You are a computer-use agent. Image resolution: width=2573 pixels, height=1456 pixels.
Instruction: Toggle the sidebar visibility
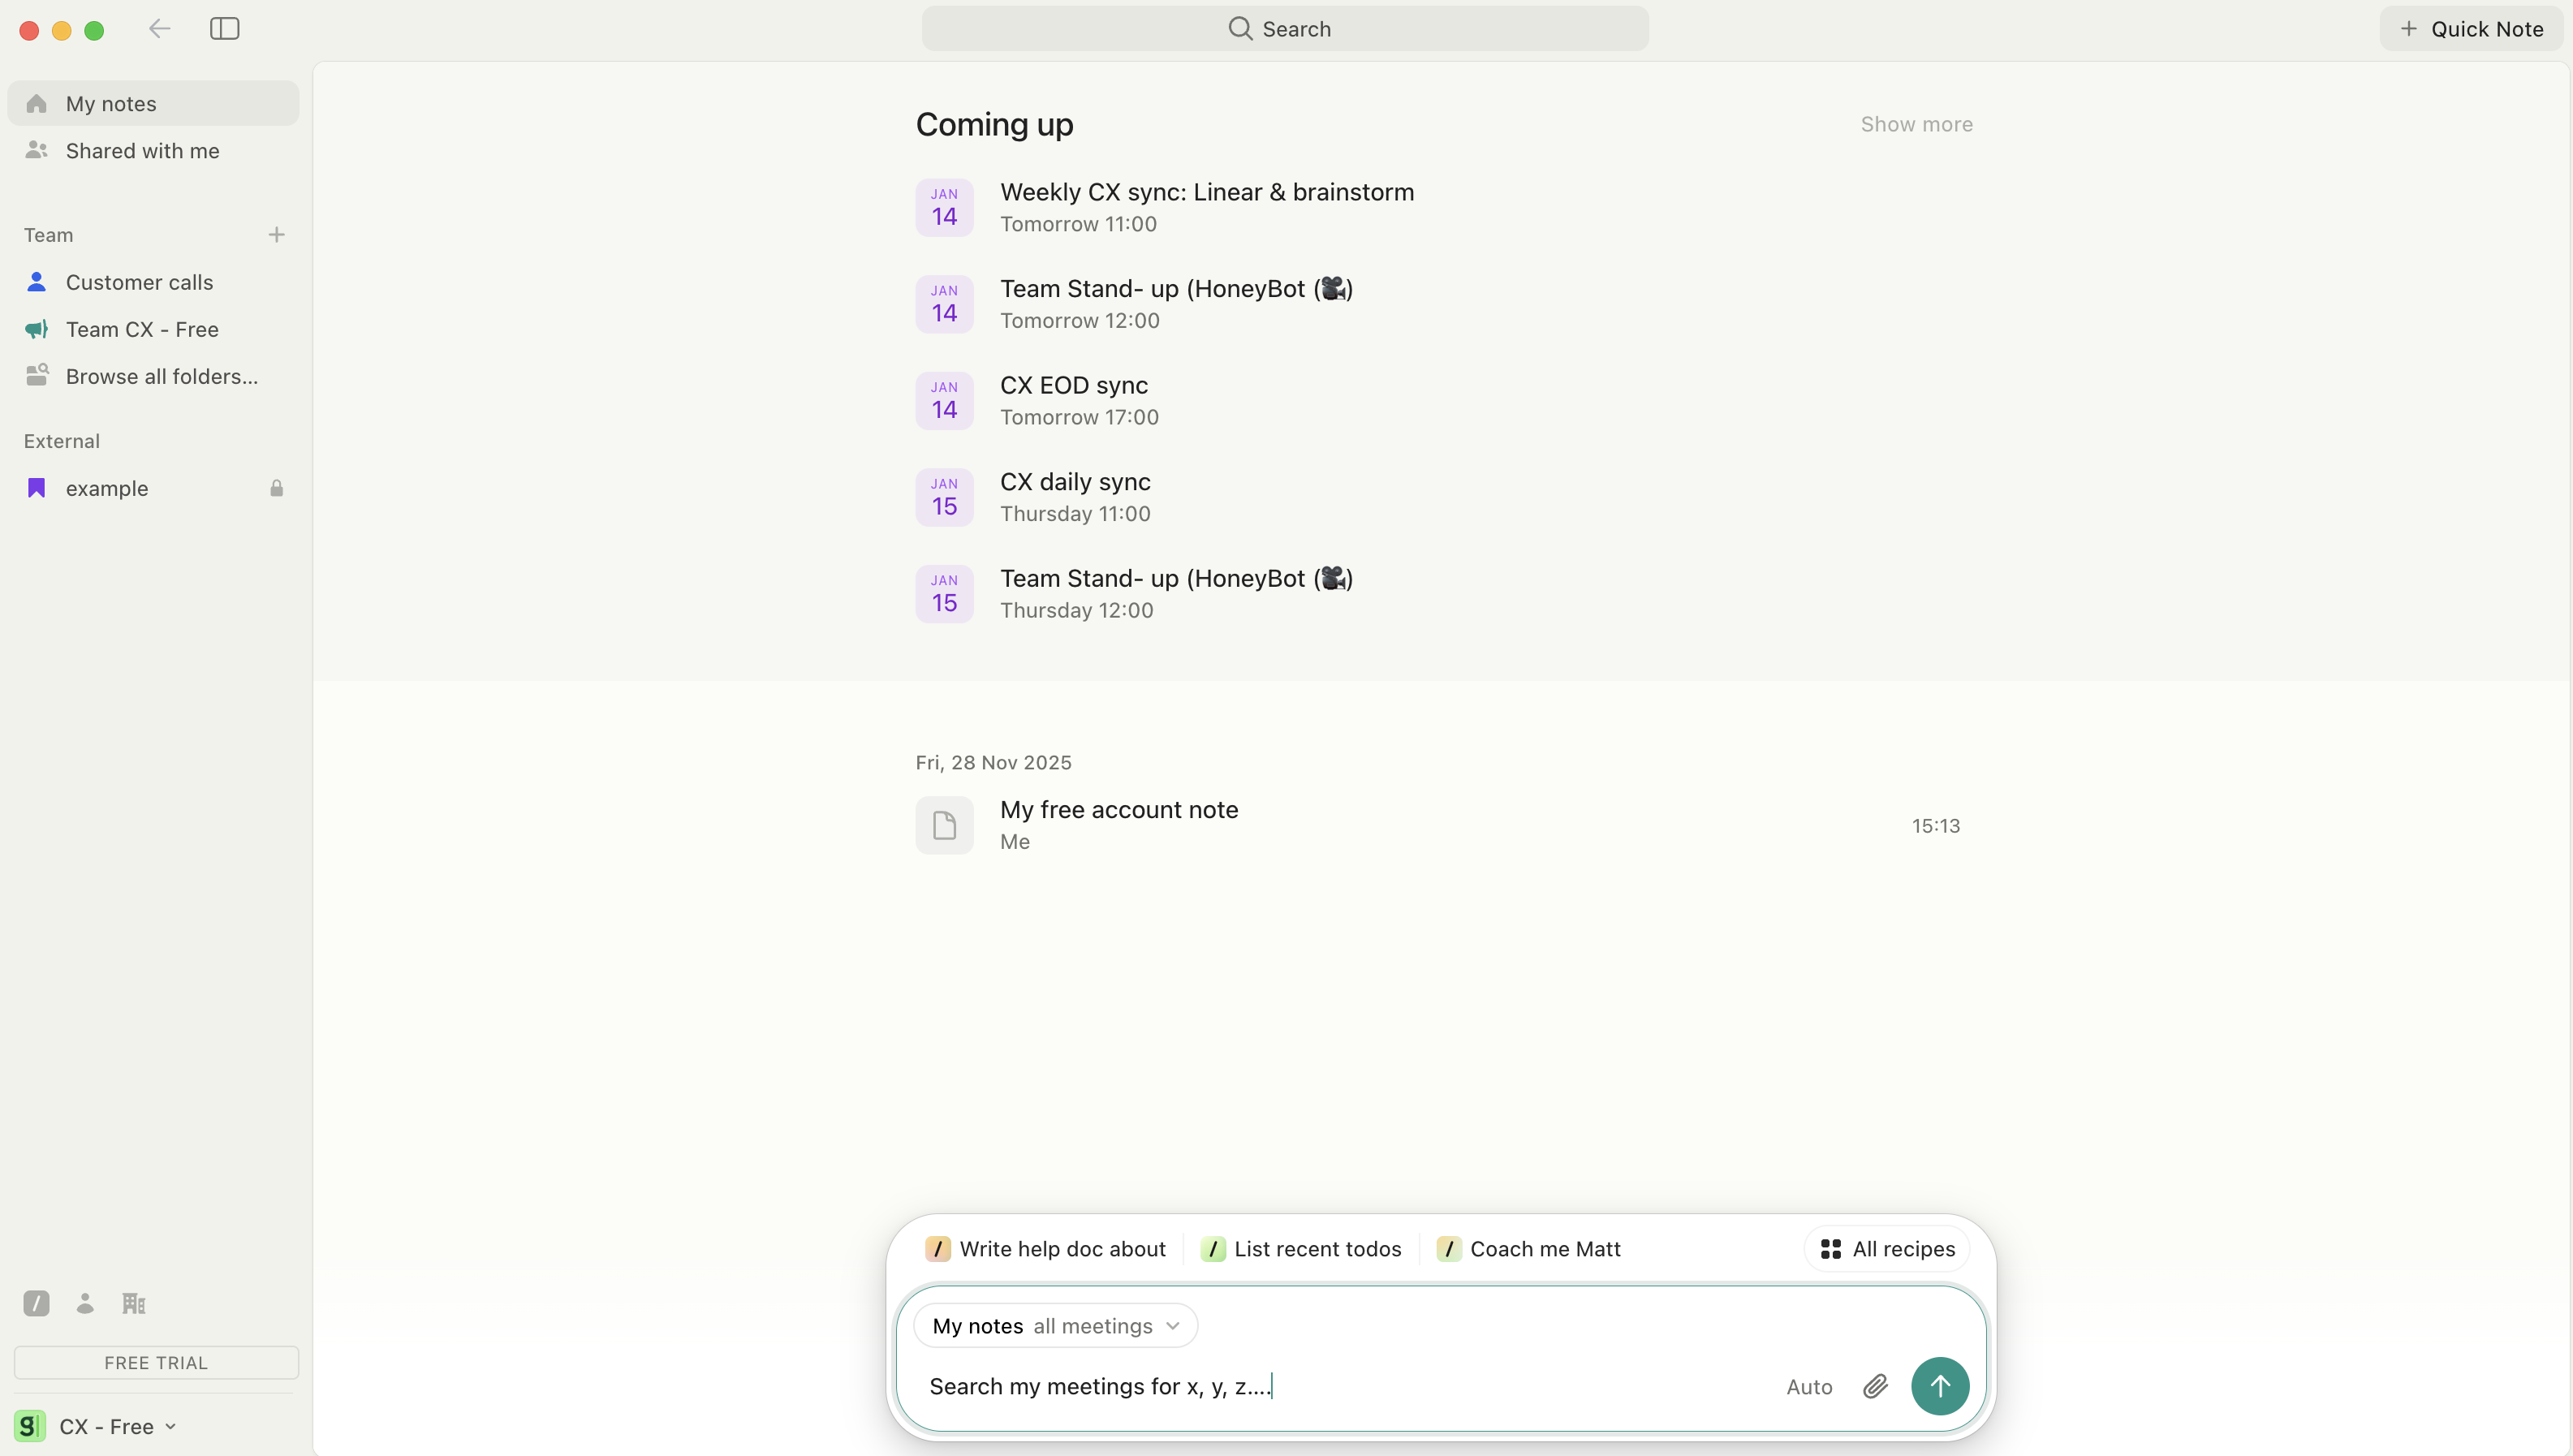pos(224,29)
